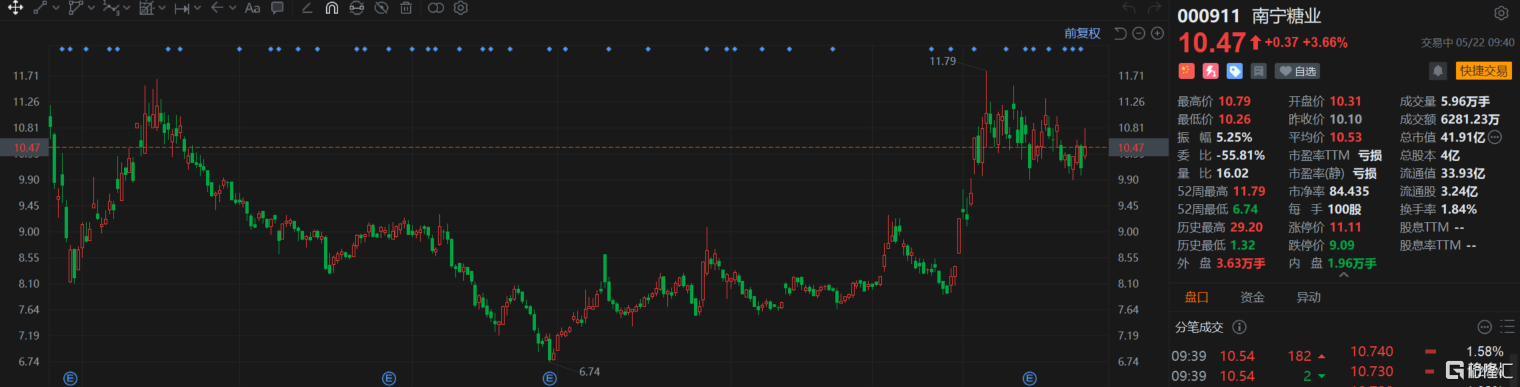Image resolution: width=1520 pixels, height=387 pixels.
Task: Select the trend line drawing tool
Action: (41, 8)
